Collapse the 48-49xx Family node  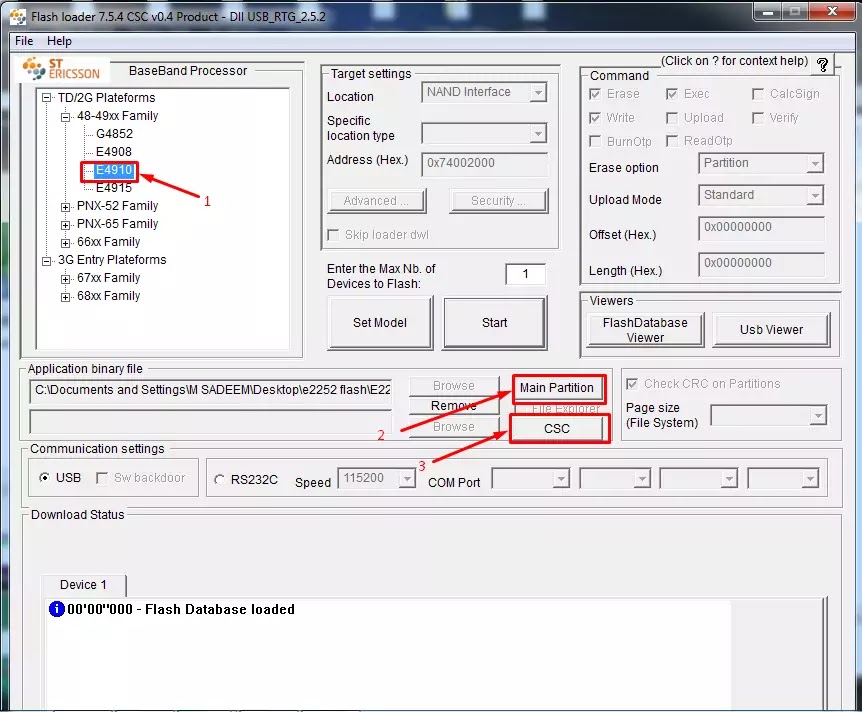coord(65,116)
